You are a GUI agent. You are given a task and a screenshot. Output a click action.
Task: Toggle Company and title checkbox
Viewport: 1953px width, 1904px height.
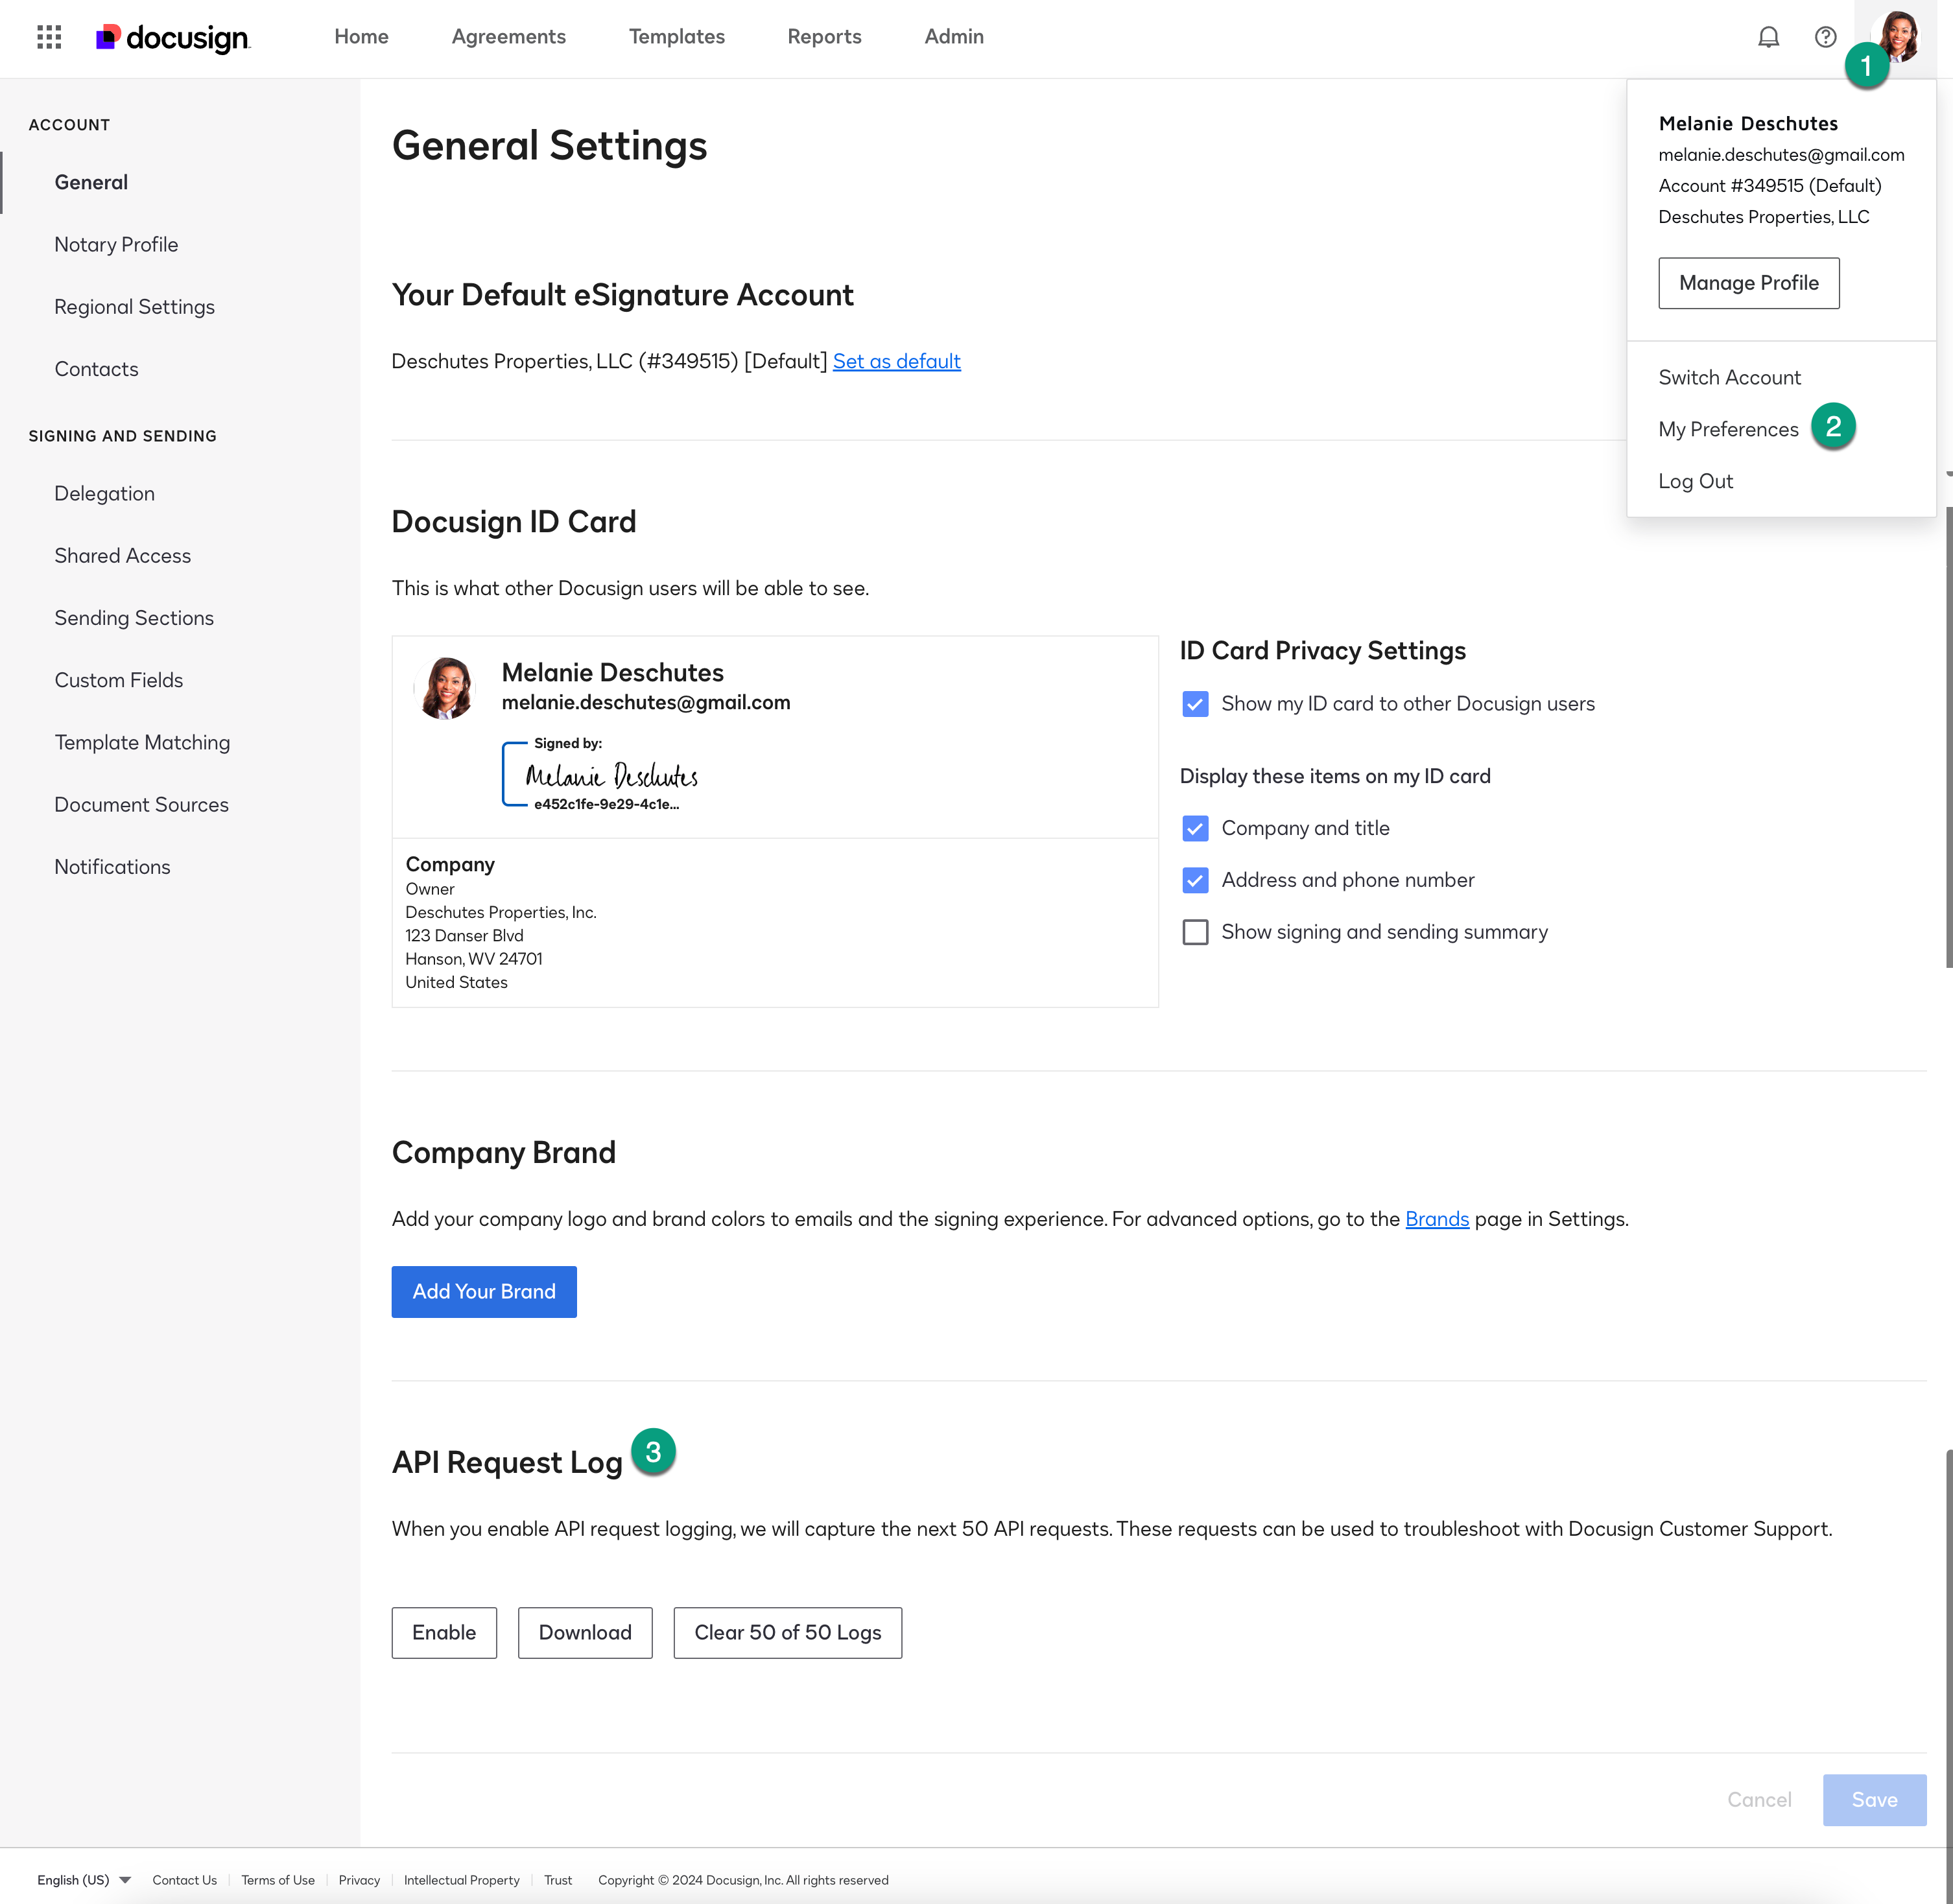(x=1195, y=828)
